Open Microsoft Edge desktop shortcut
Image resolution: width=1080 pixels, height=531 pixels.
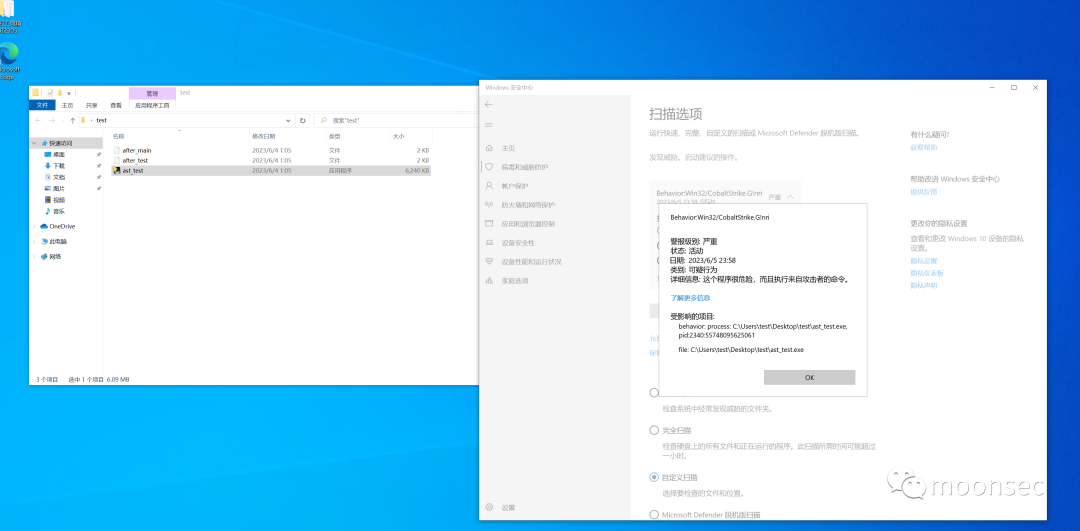pyautogui.click(x=9, y=61)
